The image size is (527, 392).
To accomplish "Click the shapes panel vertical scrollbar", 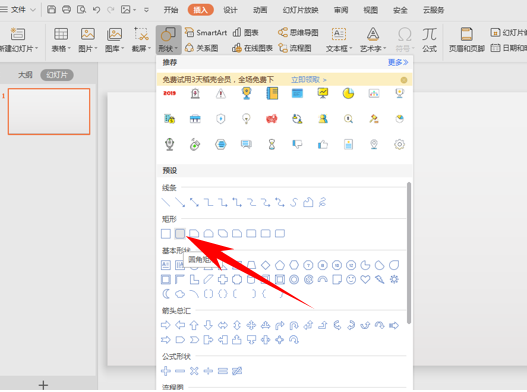I will pos(409,253).
